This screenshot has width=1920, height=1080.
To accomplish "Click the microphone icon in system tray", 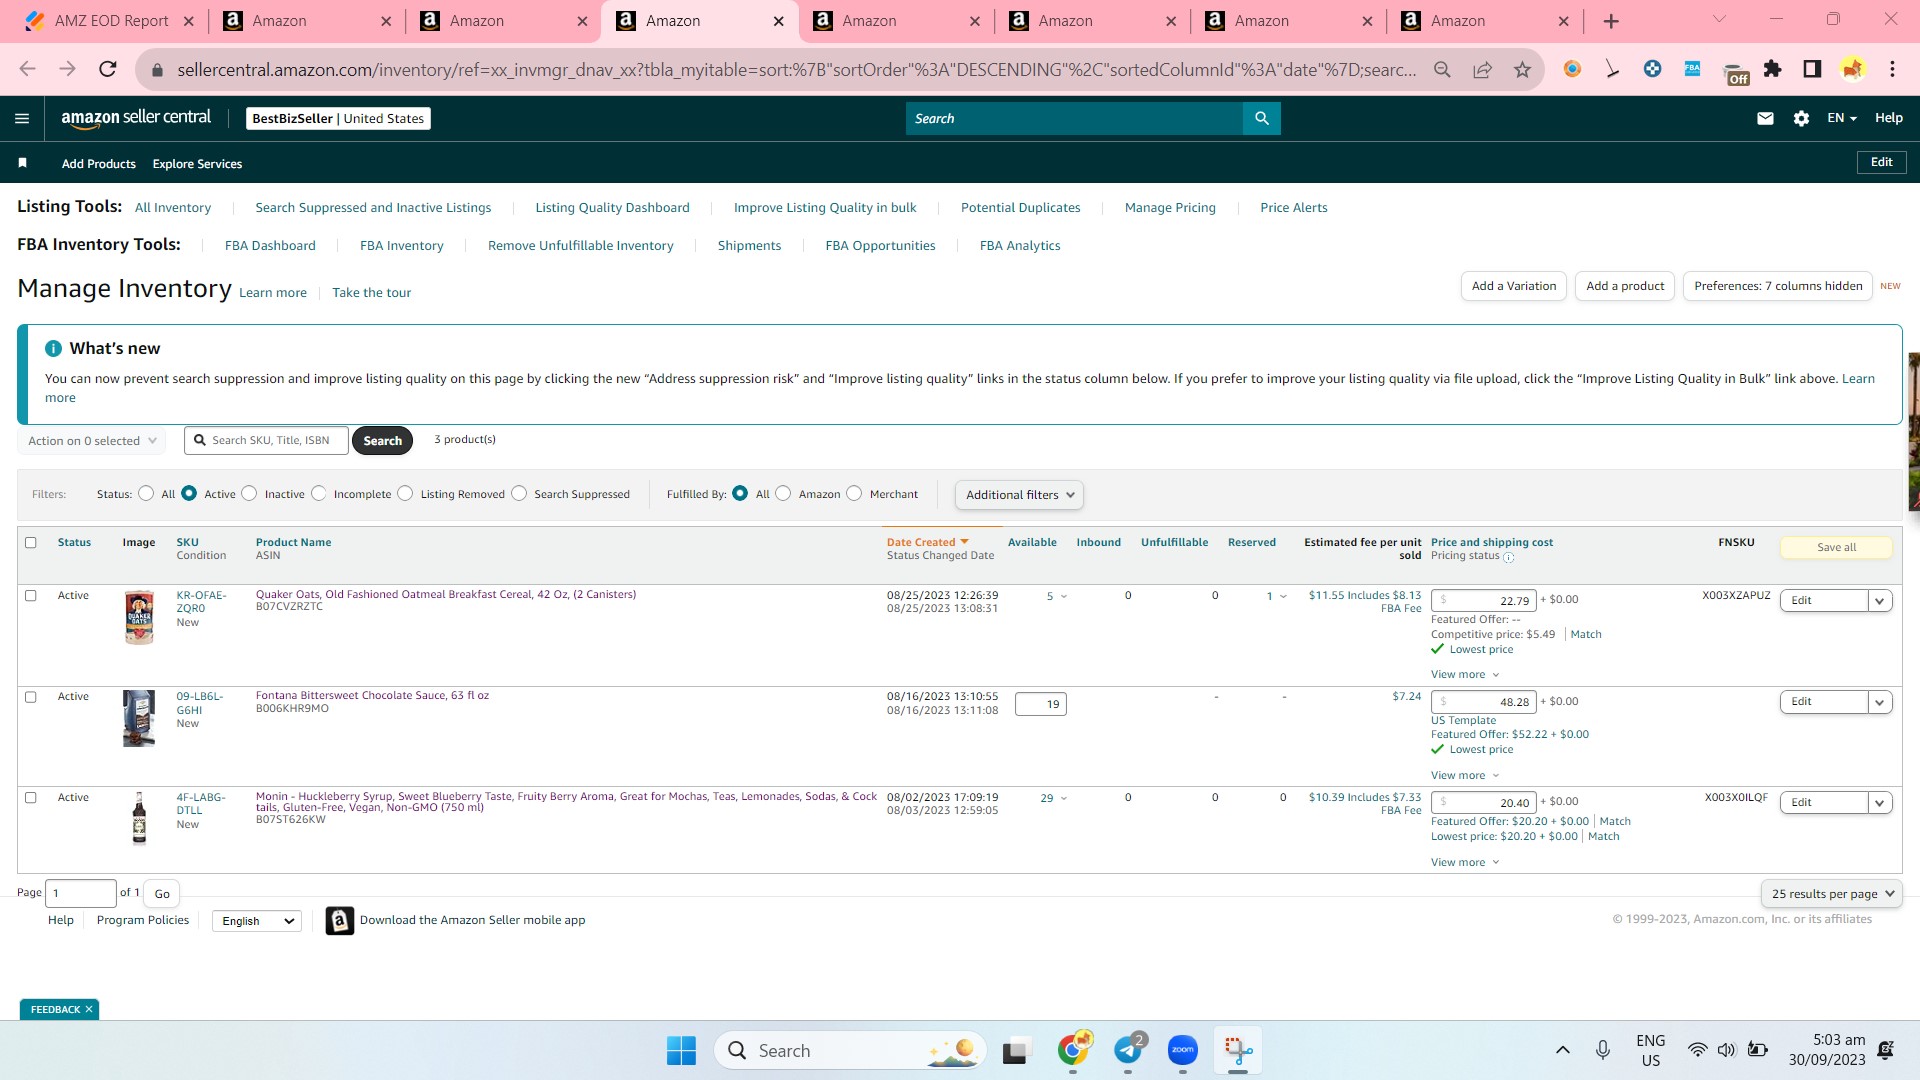I will click(x=1603, y=1050).
